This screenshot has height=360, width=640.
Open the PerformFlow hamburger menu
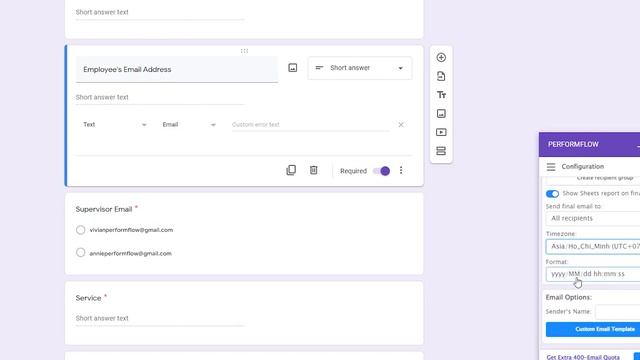point(551,167)
